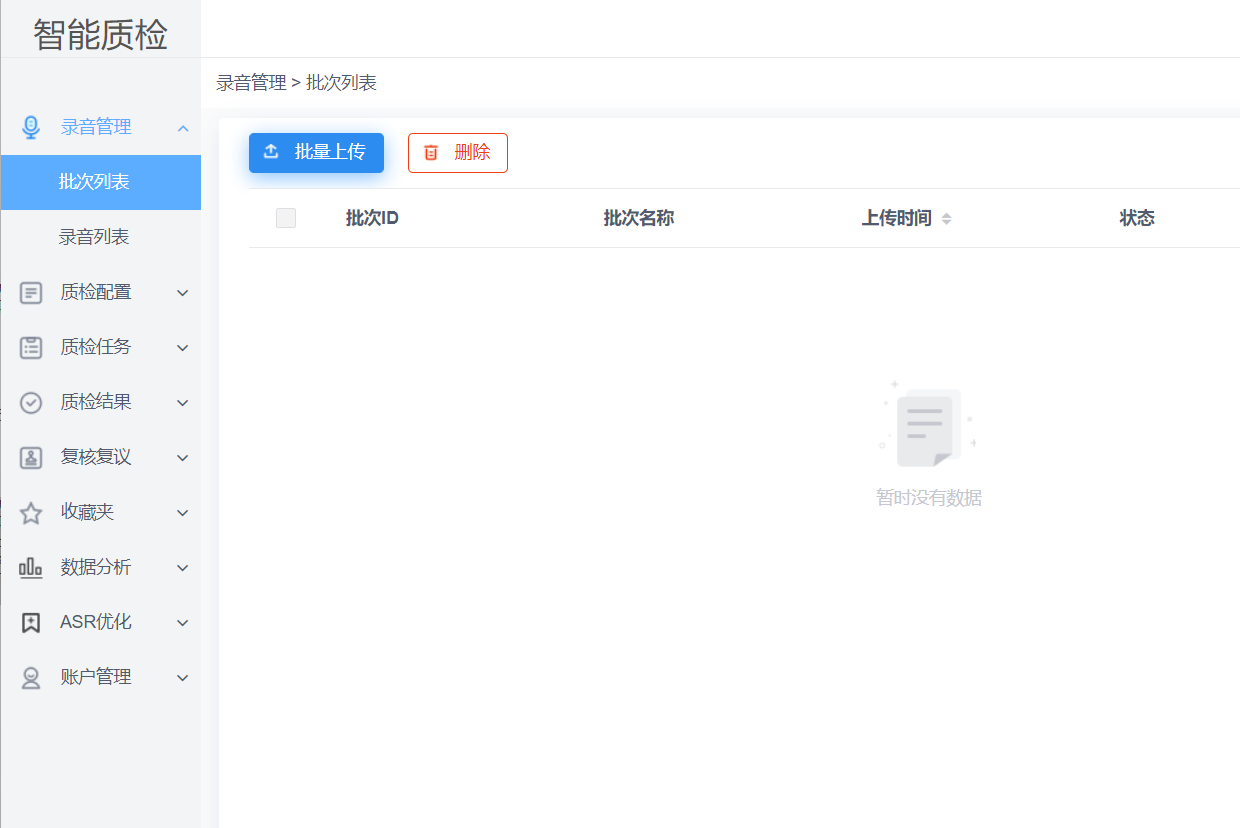Click the 收藏夹 star icon
This screenshot has height=828, width=1240.
coord(31,513)
